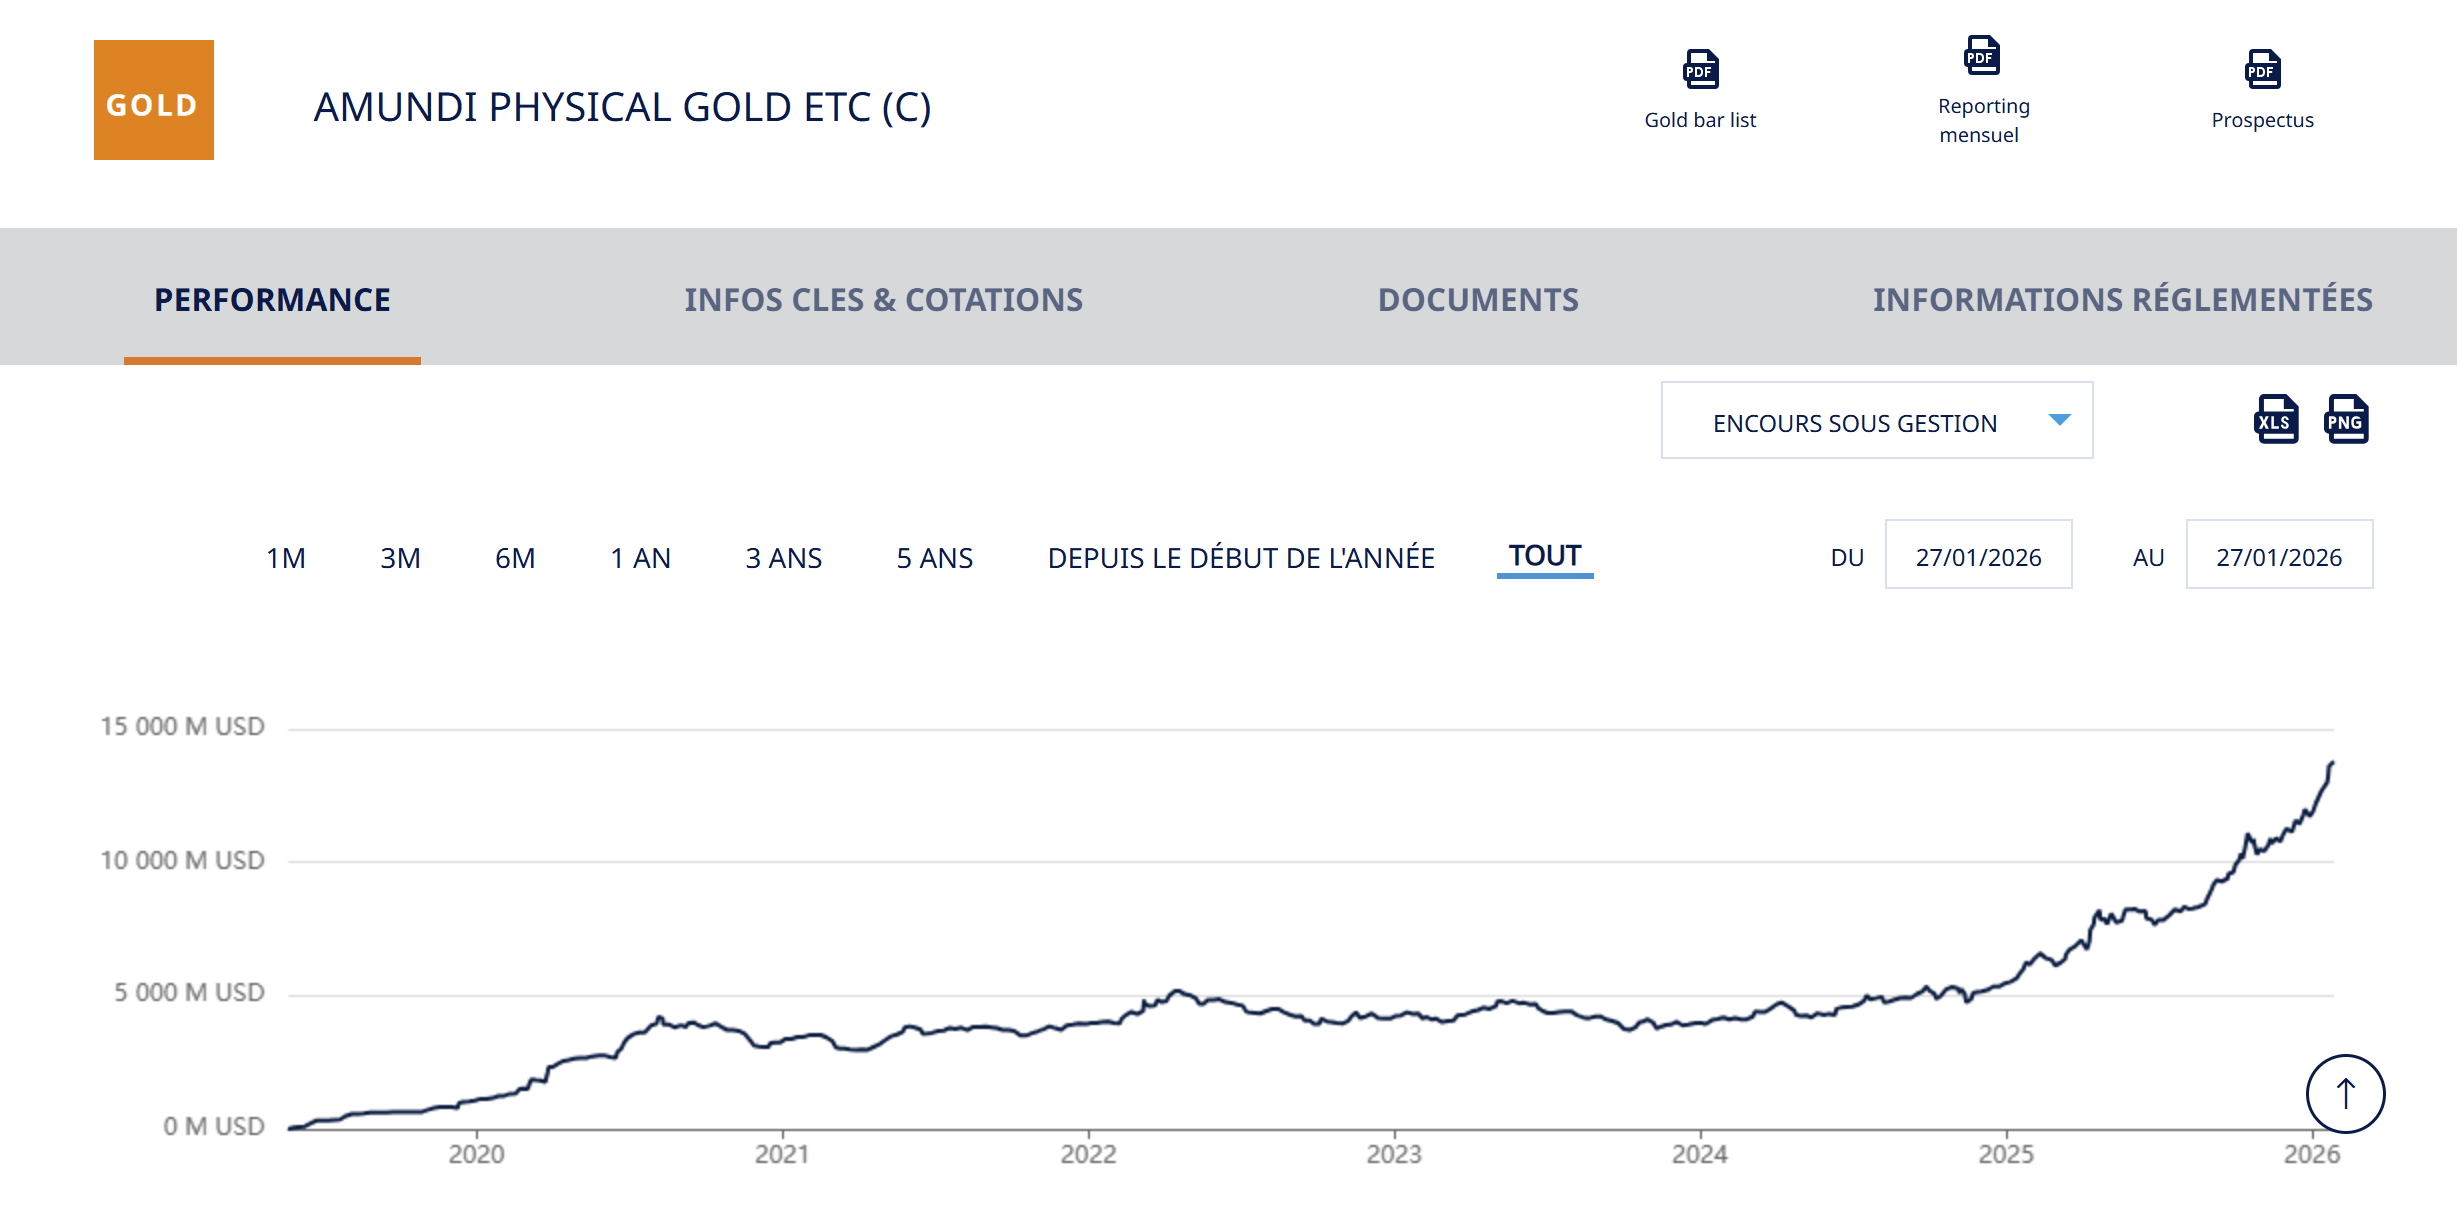This screenshot has height=1215, width=2457.
Task: Click the orange GOLD logo tile
Action: click(x=154, y=100)
